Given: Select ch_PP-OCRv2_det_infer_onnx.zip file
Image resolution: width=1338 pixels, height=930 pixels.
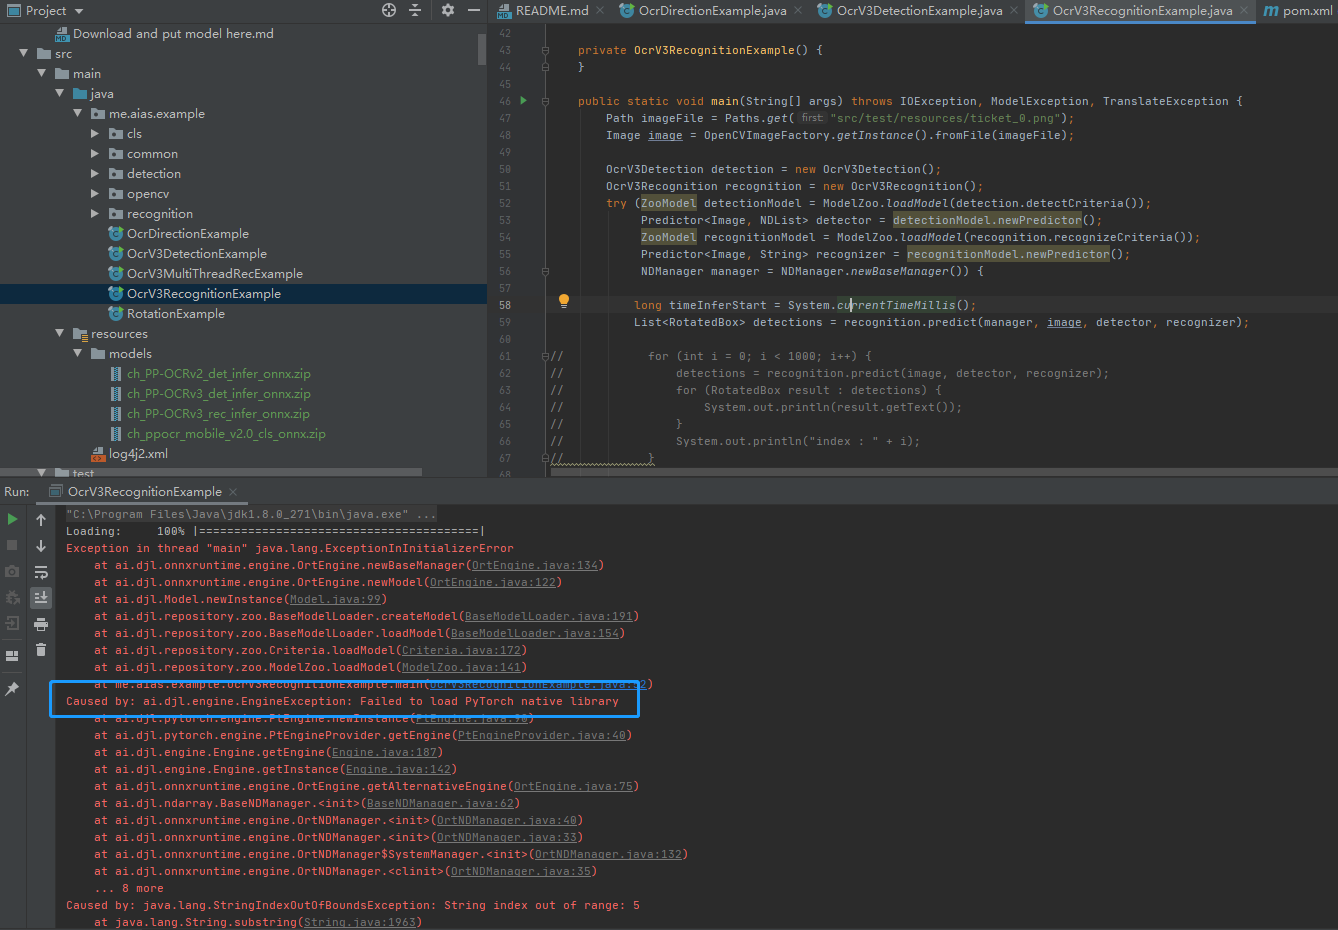Looking at the screenshot, I should click(218, 373).
